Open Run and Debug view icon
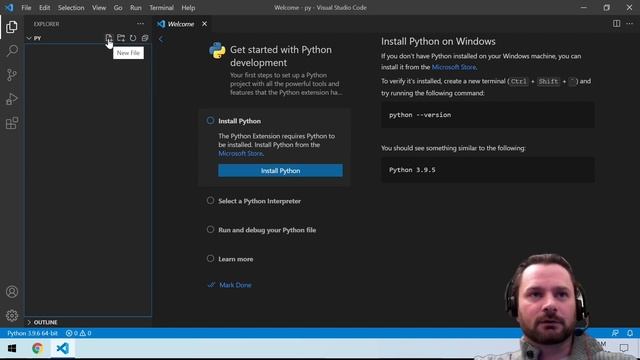 tap(12, 99)
